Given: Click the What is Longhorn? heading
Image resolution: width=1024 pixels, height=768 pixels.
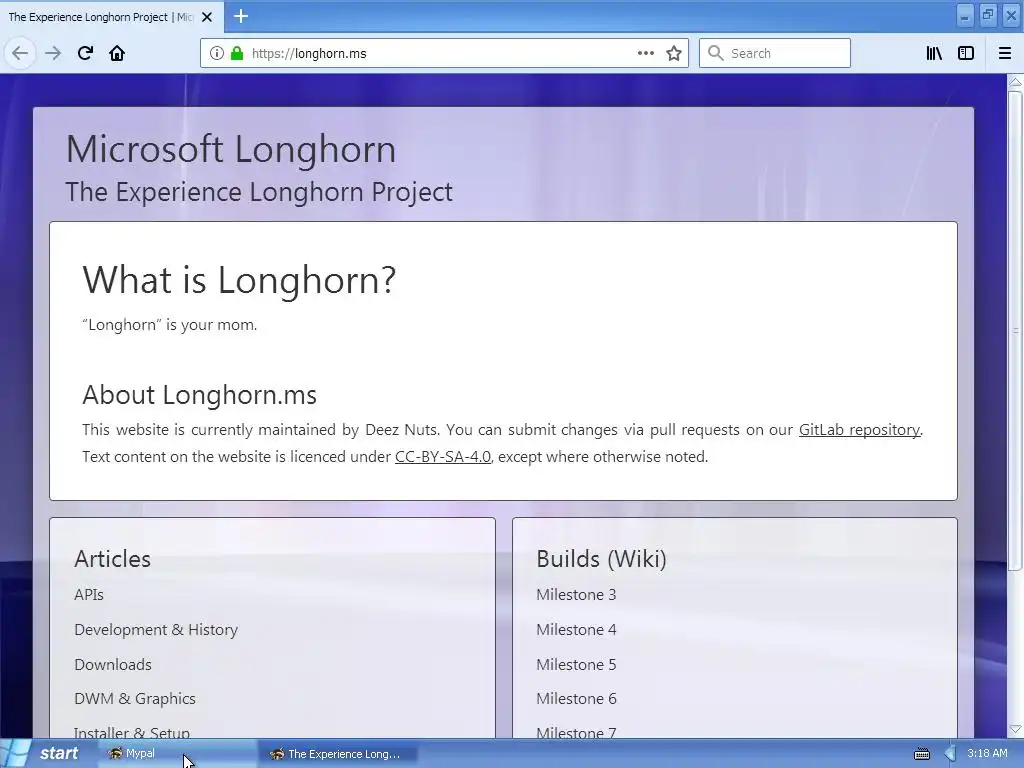Looking at the screenshot, I should coord(239,280).
